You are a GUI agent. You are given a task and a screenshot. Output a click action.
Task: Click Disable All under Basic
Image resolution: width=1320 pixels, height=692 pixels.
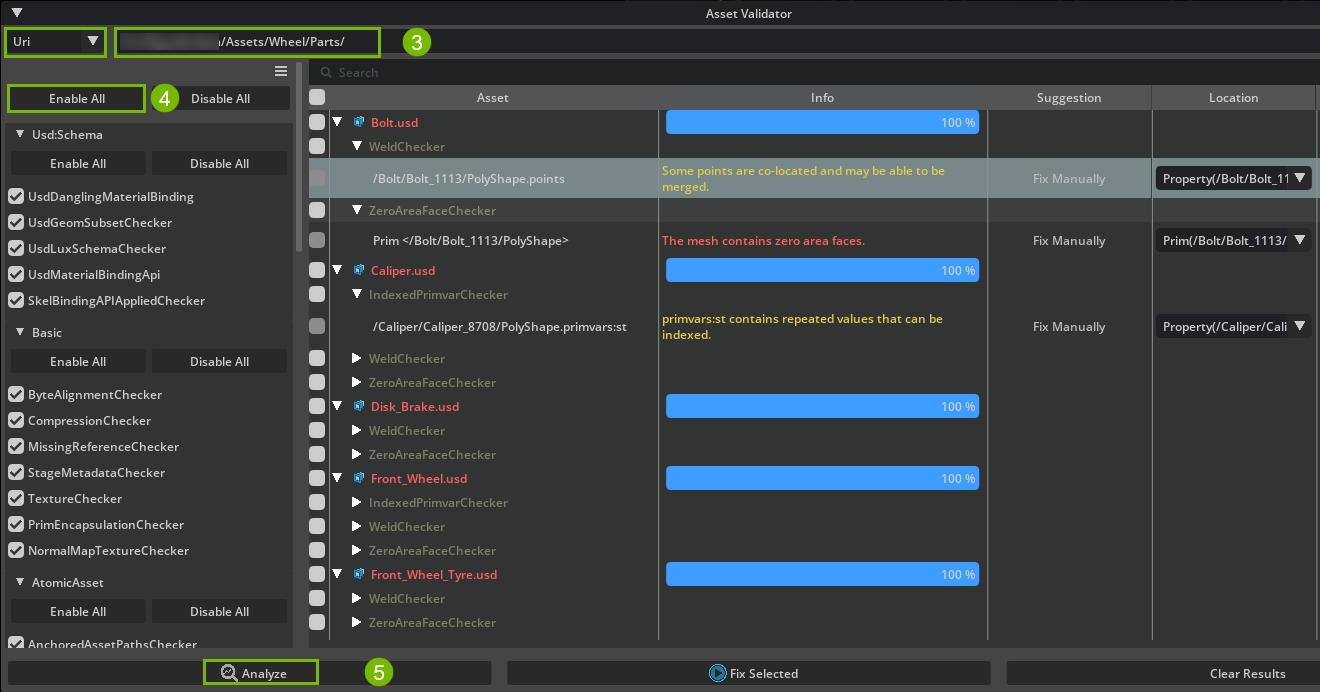click(220, 361)
